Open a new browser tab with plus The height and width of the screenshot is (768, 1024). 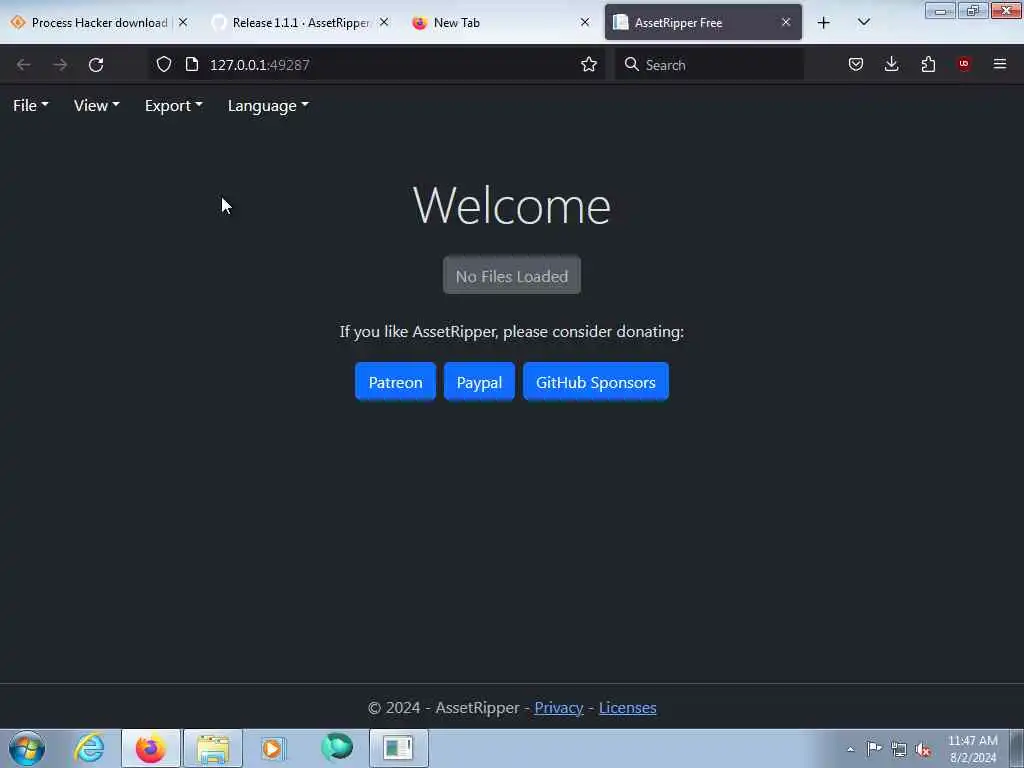point(824,23)
